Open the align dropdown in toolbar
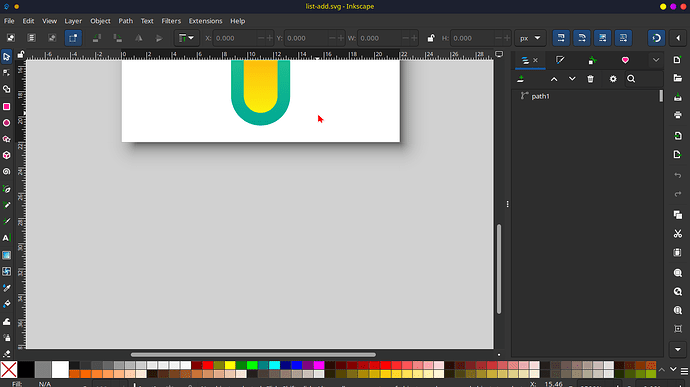 pos(187,38)
